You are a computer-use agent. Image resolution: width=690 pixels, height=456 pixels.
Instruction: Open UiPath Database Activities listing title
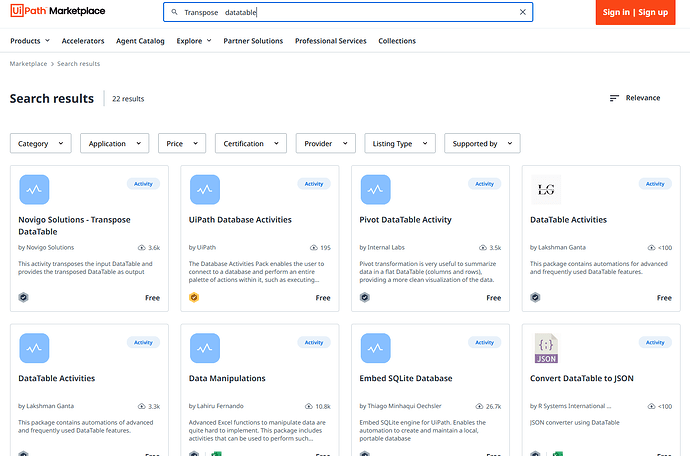240,220
